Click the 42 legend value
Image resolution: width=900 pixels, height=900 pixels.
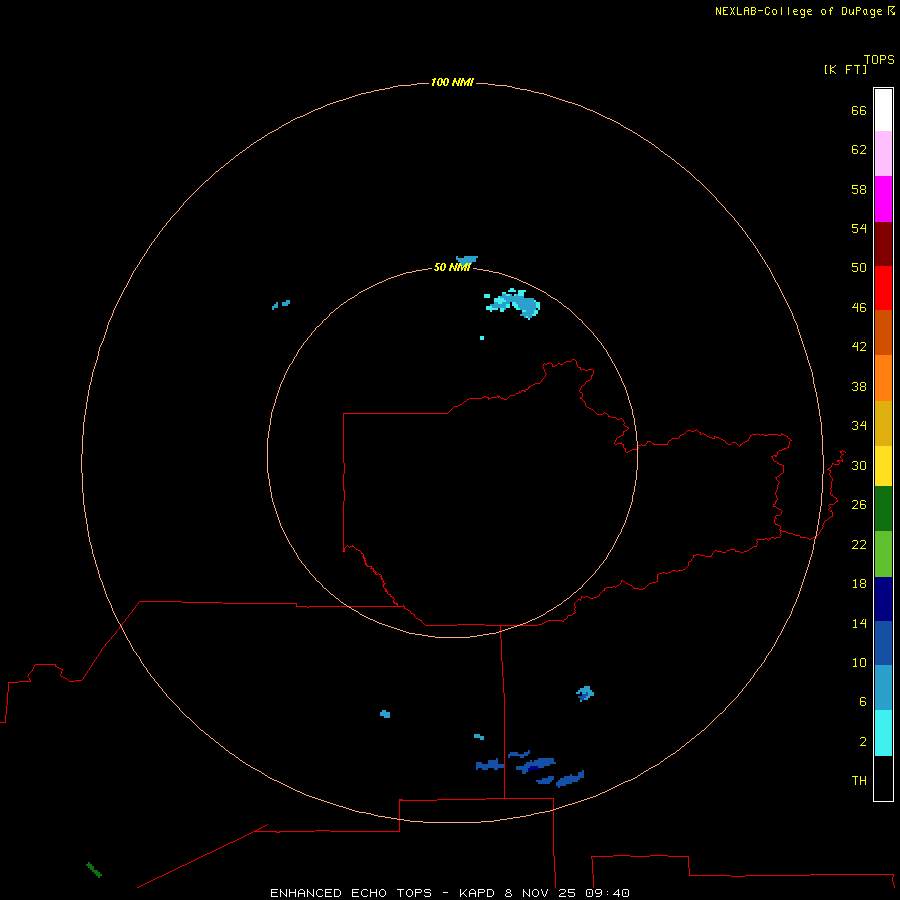coord(859,346)
